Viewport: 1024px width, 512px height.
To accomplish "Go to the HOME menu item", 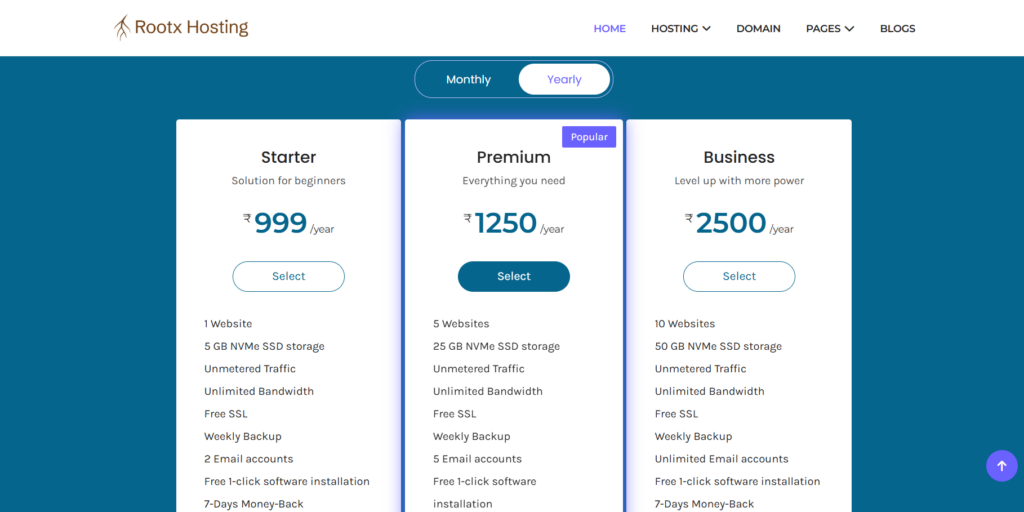I will [x=609, y=29].
